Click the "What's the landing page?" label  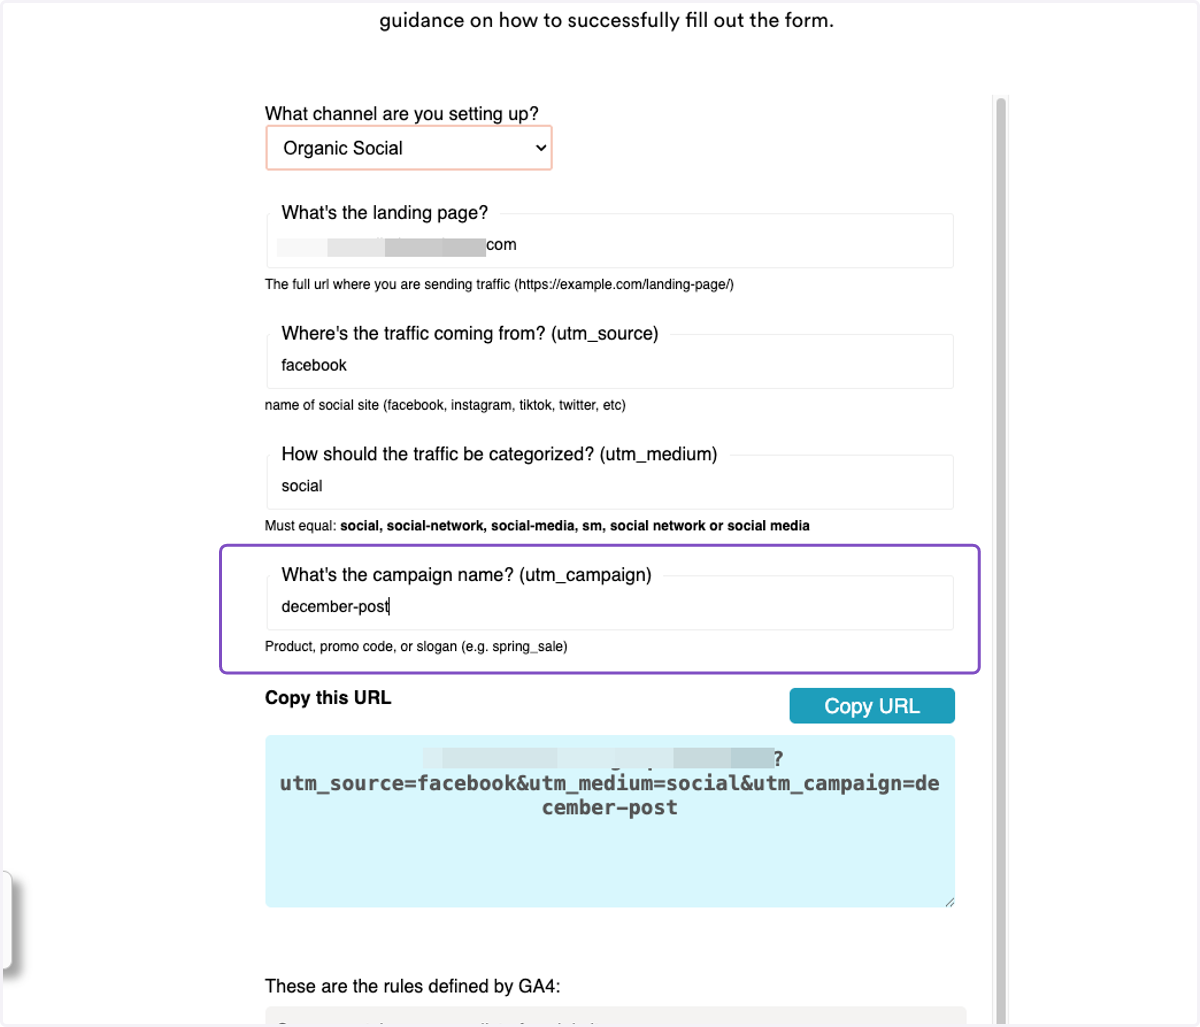pyautogui.click(x=385, y=212)
